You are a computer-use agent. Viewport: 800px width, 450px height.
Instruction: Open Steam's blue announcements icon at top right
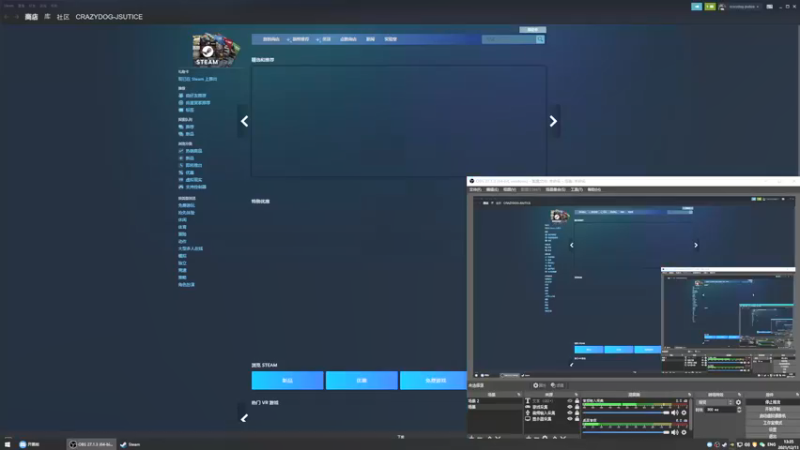pos(696,7)
